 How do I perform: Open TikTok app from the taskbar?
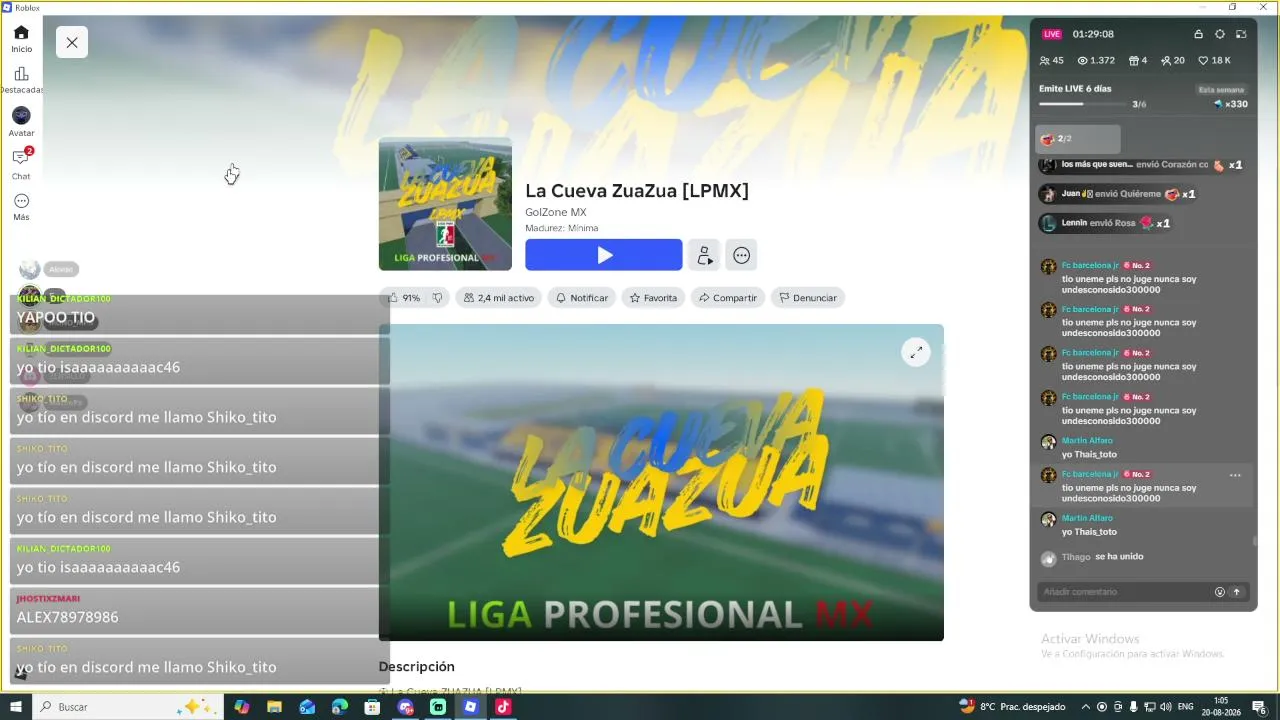pos(503,707)
